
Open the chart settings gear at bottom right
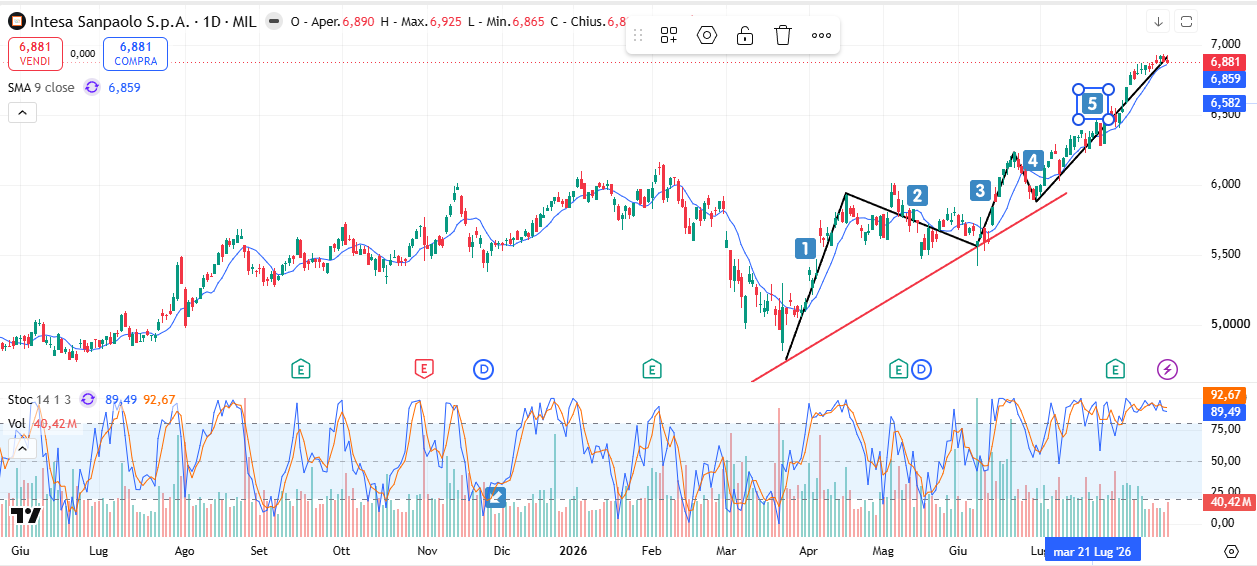coord(1231,551)
